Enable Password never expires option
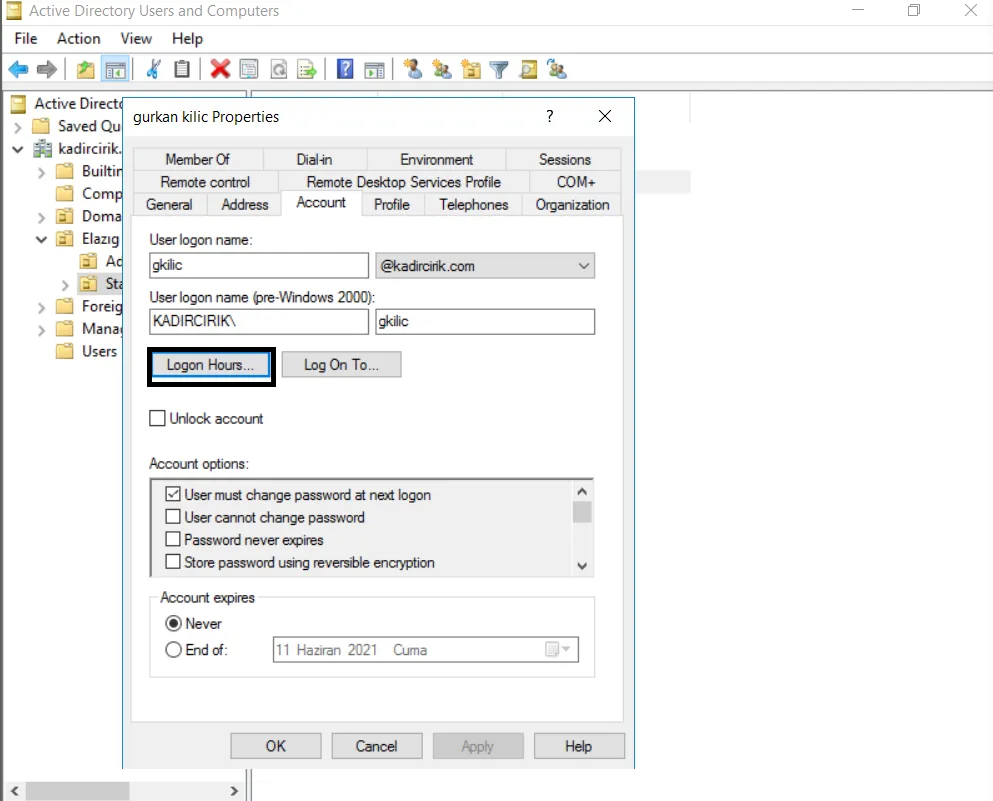 (x=173, y=539)
